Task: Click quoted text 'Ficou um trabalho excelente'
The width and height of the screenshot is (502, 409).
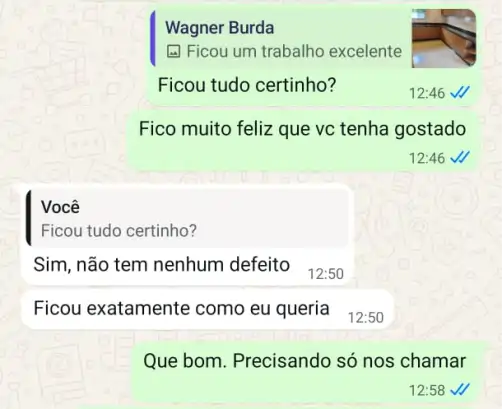Action: (x=294, y=51)
